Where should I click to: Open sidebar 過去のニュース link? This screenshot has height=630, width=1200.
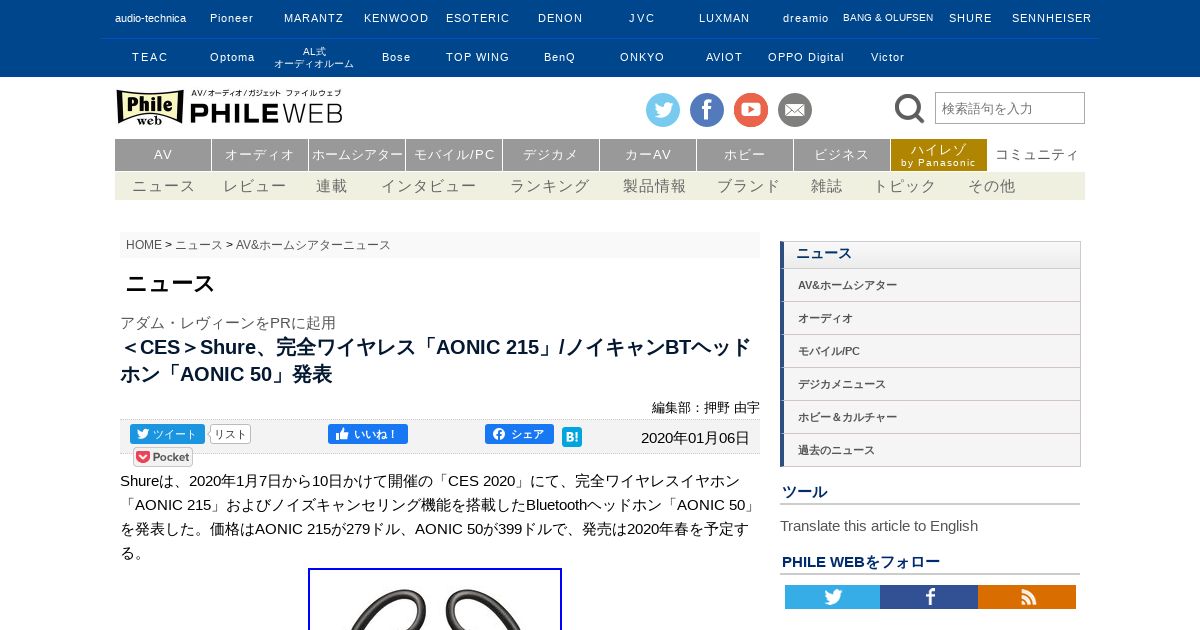pos(930,450)
